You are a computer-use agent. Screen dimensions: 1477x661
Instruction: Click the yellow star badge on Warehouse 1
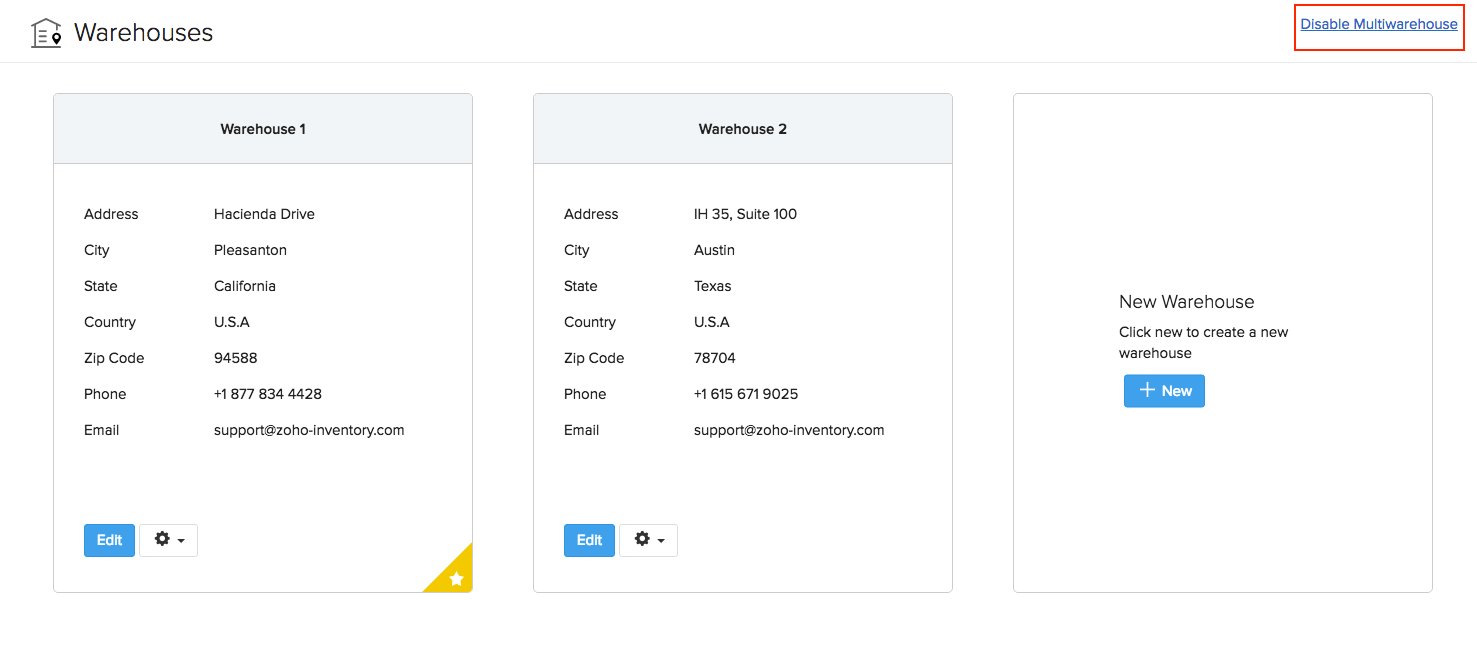click(455, 577)
